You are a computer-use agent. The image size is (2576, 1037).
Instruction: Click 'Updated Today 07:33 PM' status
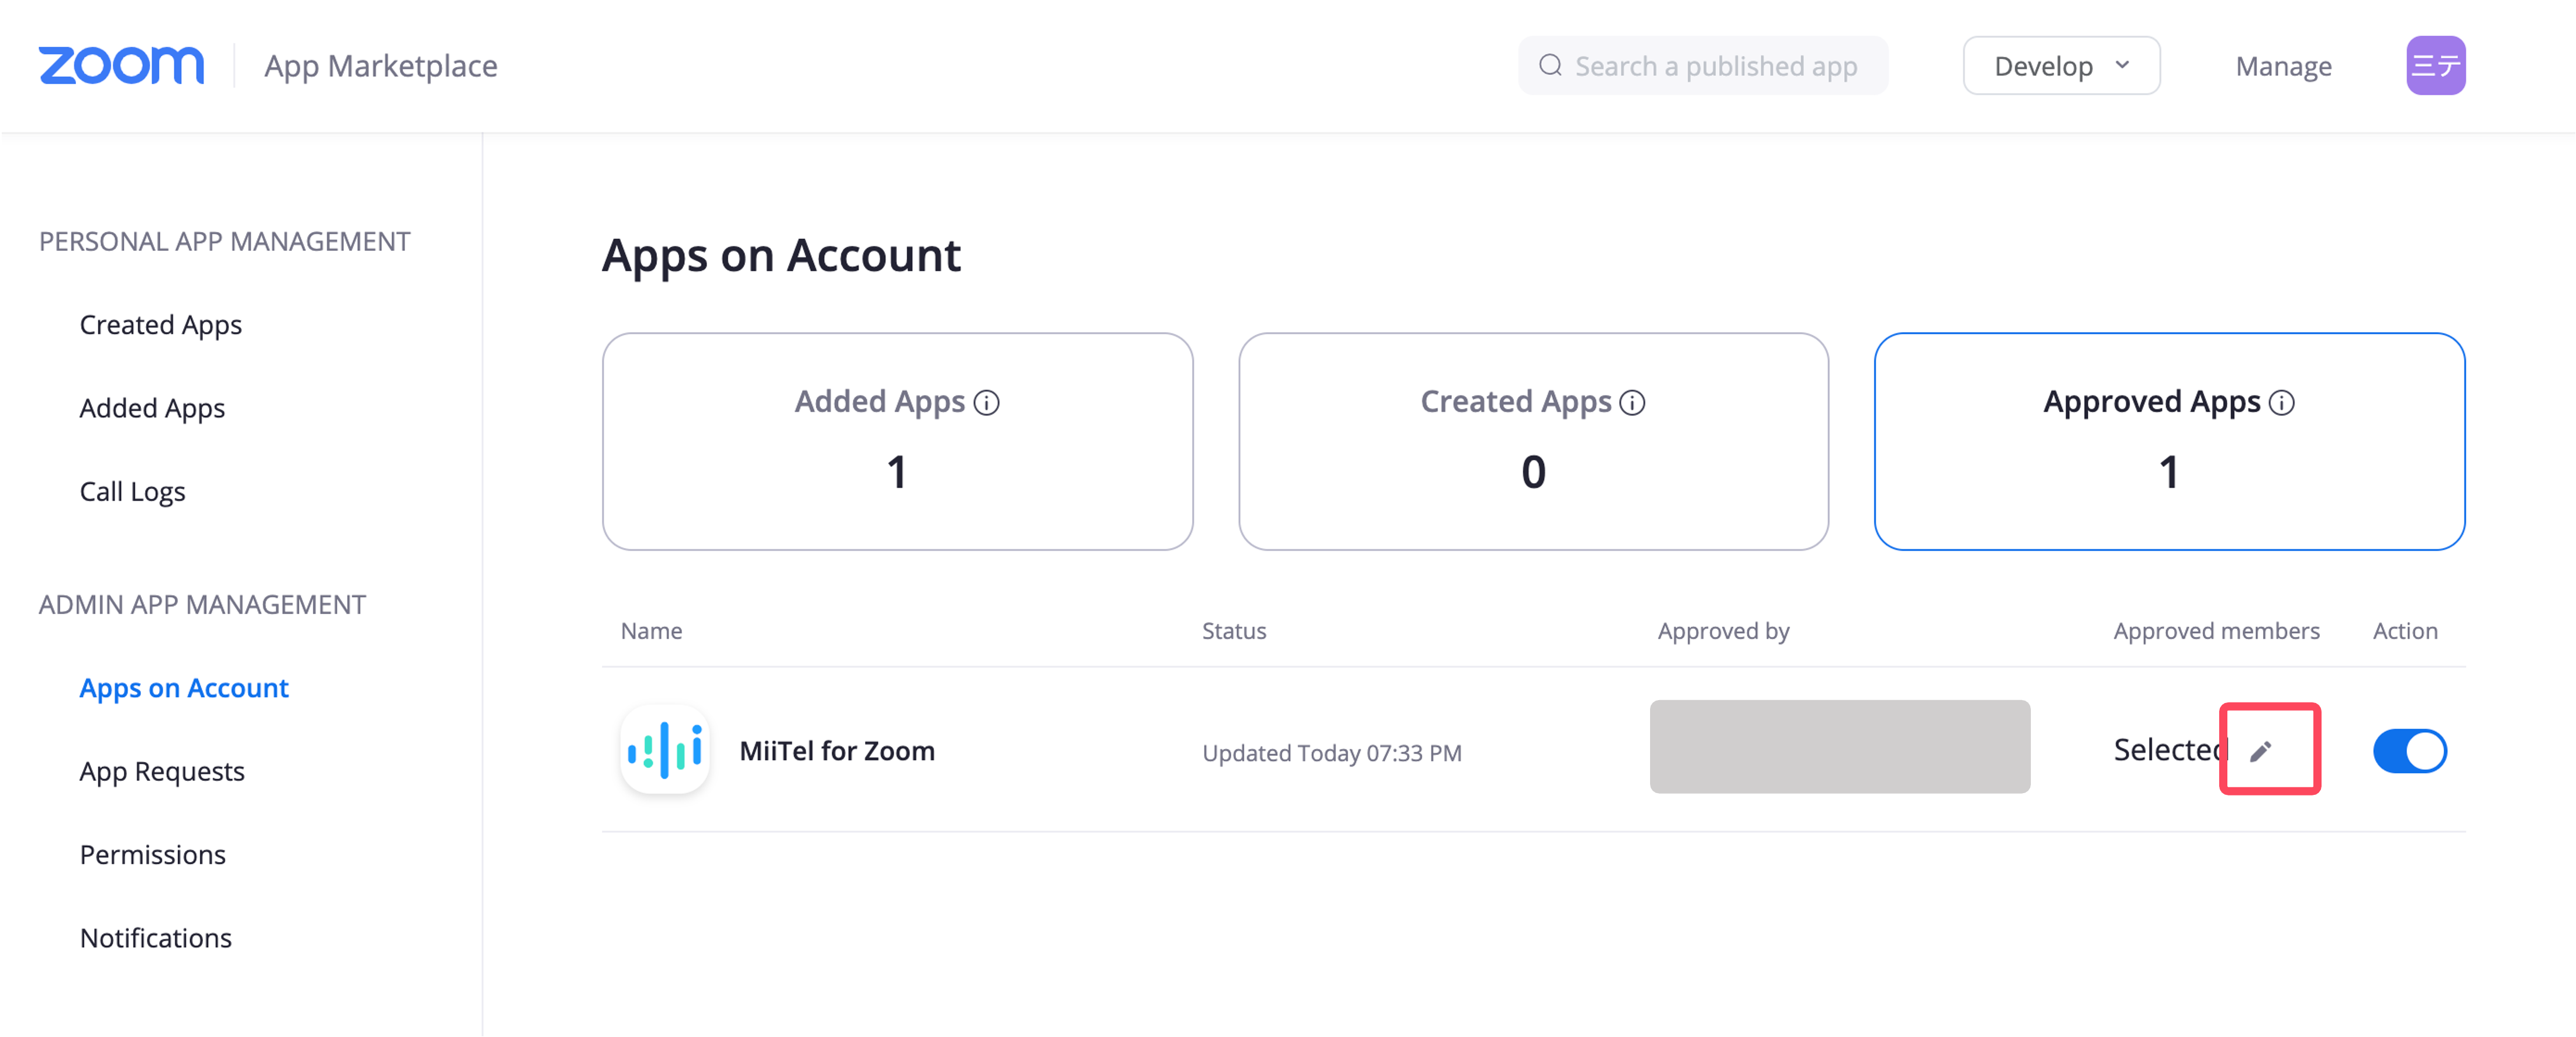[1331, 753]
